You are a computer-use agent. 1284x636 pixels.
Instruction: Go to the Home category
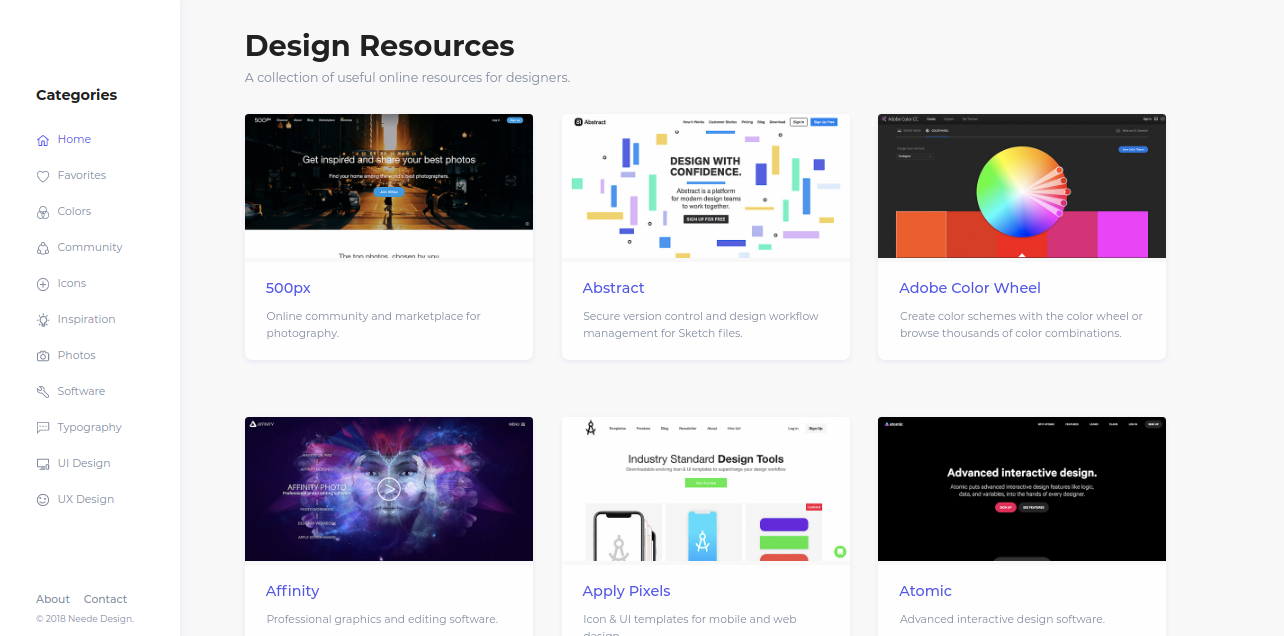tap(74, 139)
